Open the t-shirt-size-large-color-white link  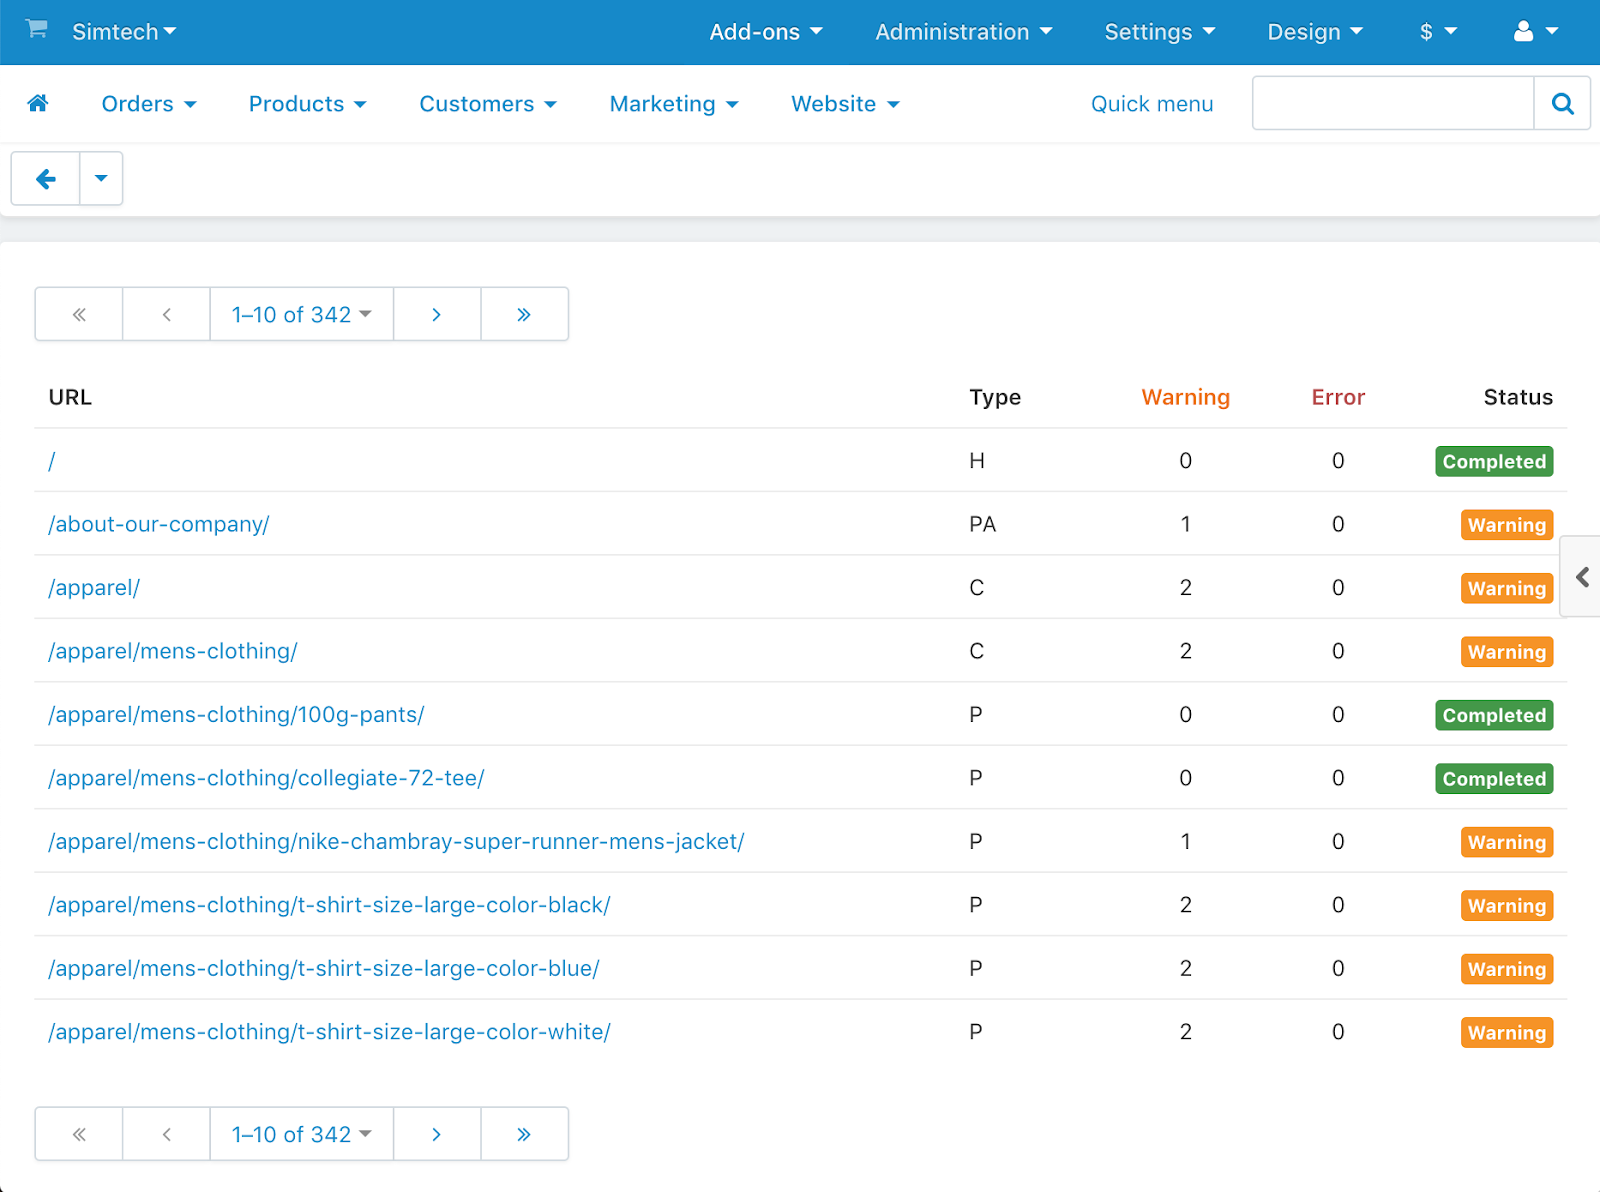click(329, 1032)
